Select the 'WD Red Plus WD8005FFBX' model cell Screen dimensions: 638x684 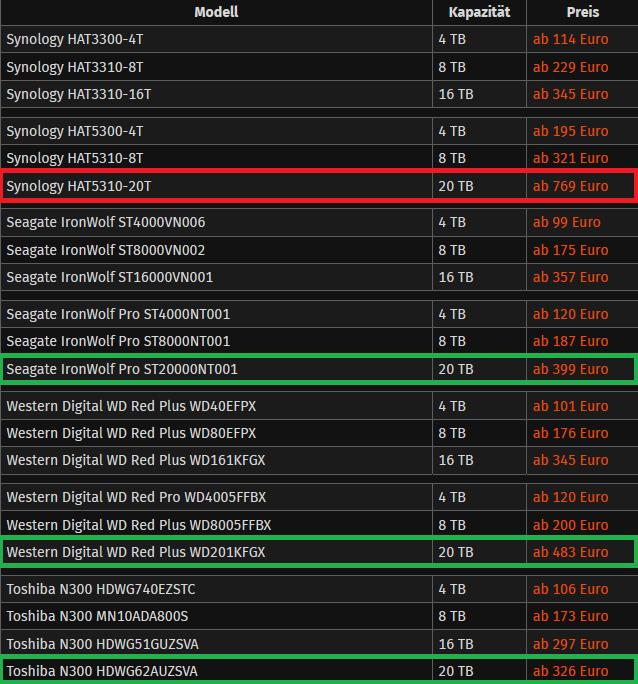coord(216,525)
